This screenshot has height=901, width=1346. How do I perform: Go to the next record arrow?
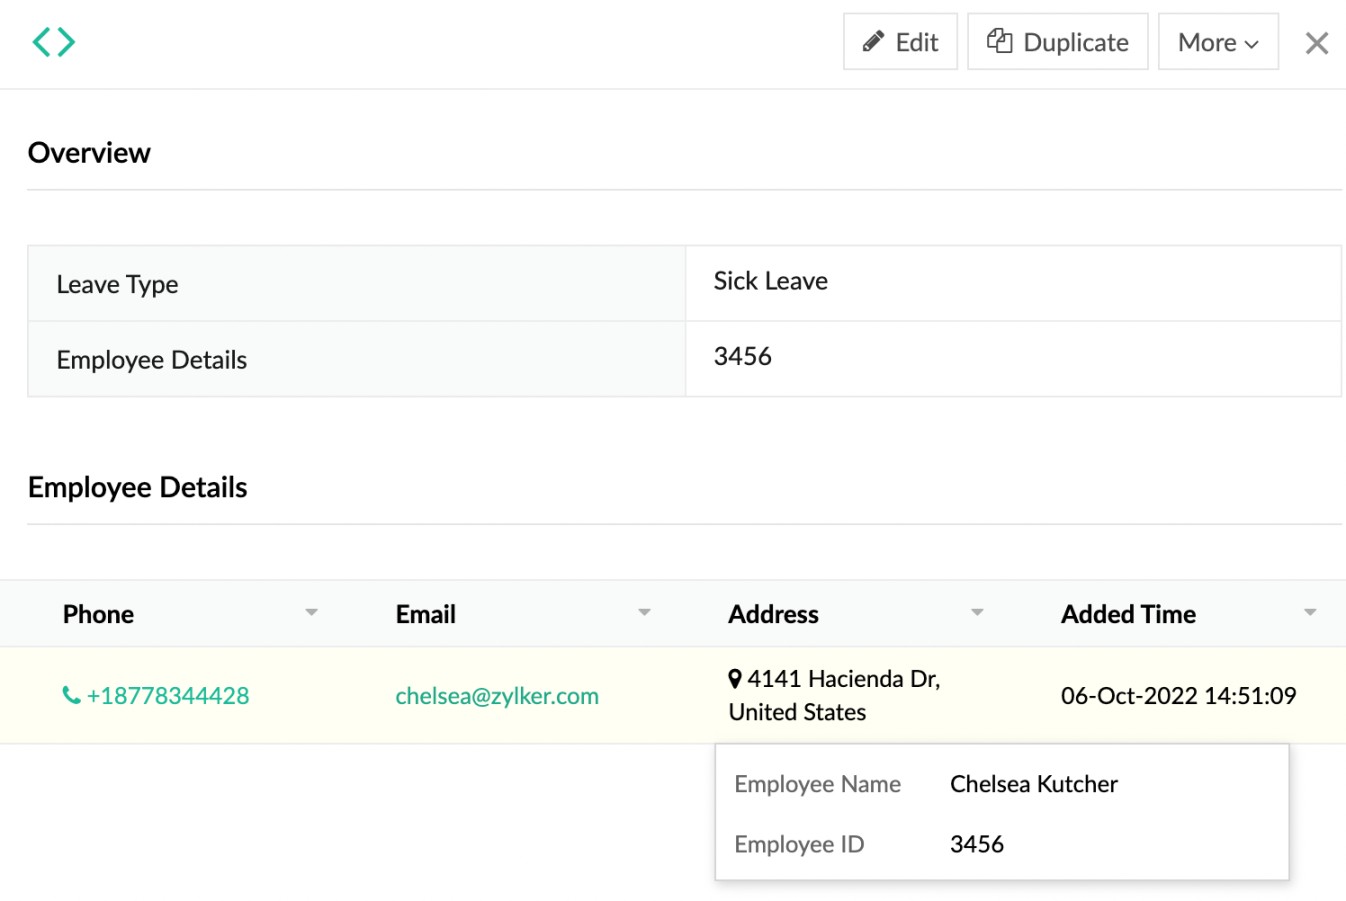tap(66, 42)
